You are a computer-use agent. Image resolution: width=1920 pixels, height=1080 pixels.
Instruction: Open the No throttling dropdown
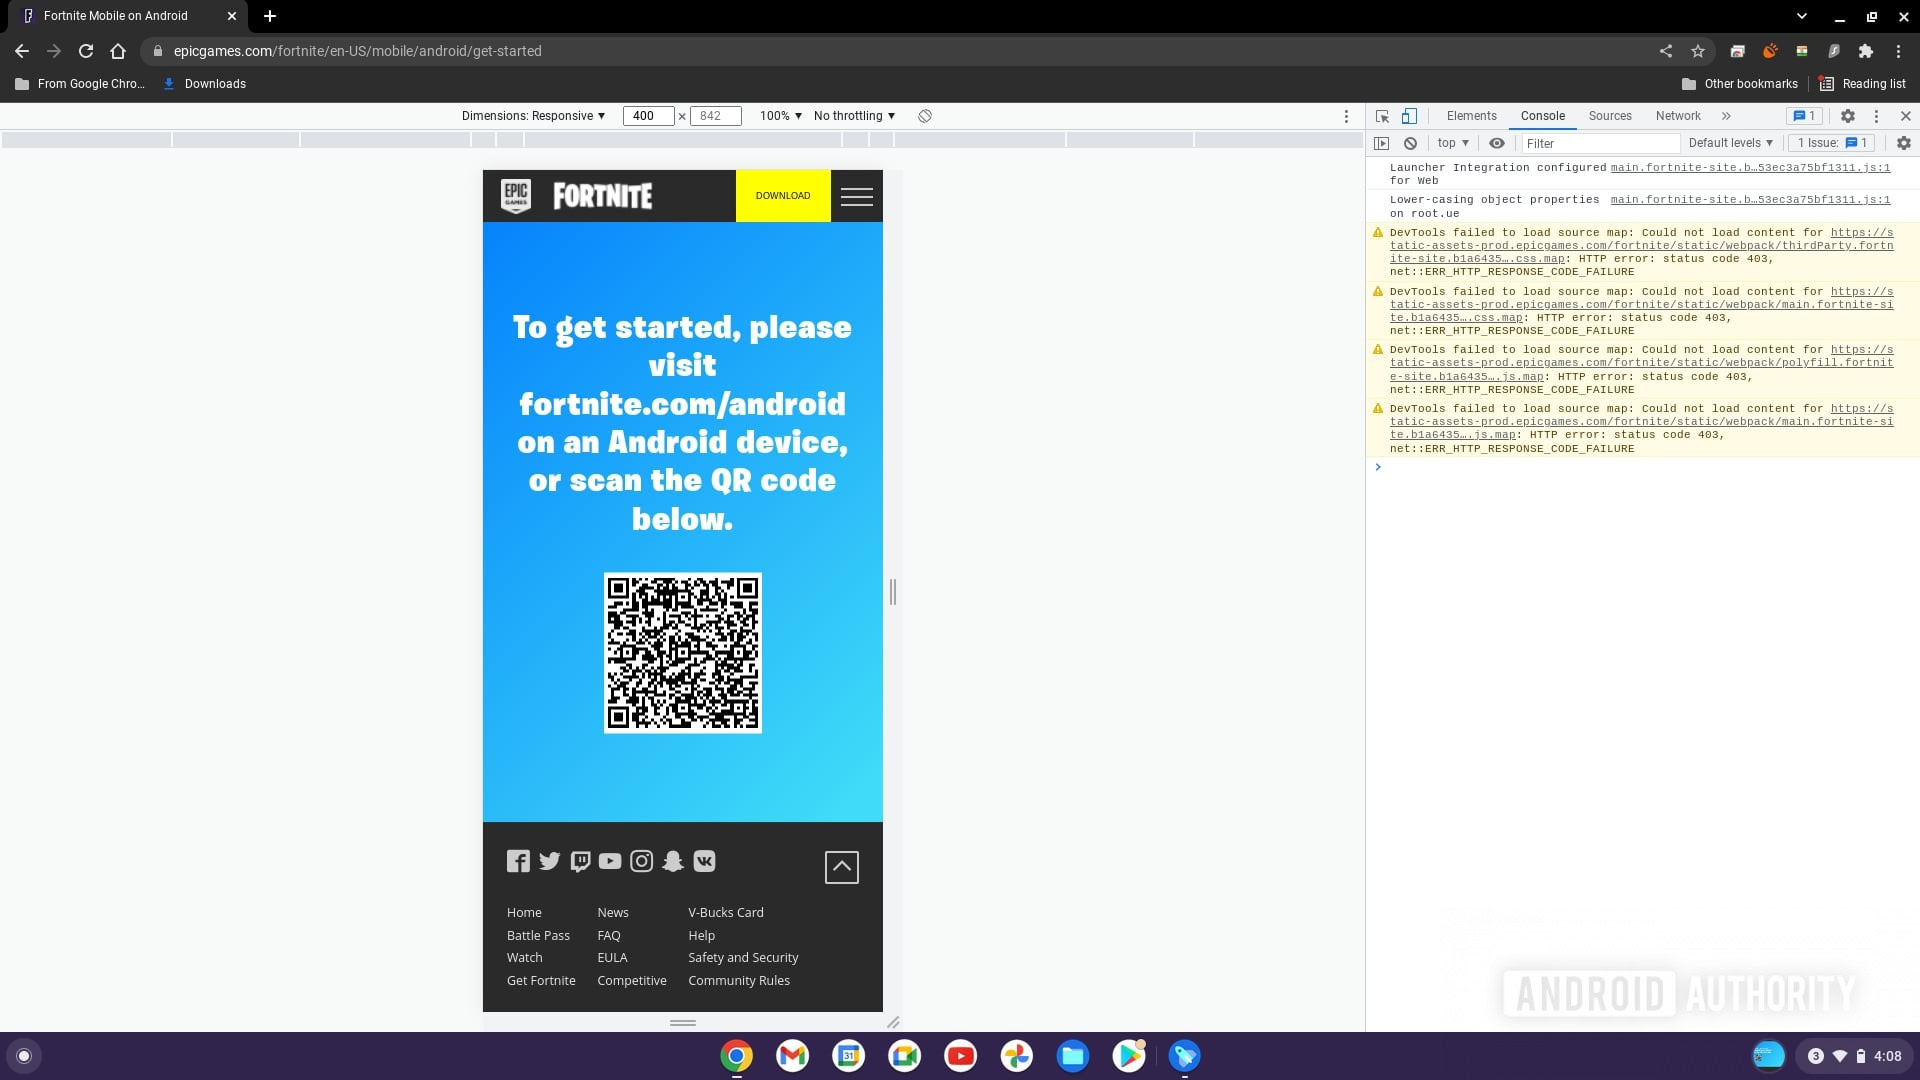[854, 116]
